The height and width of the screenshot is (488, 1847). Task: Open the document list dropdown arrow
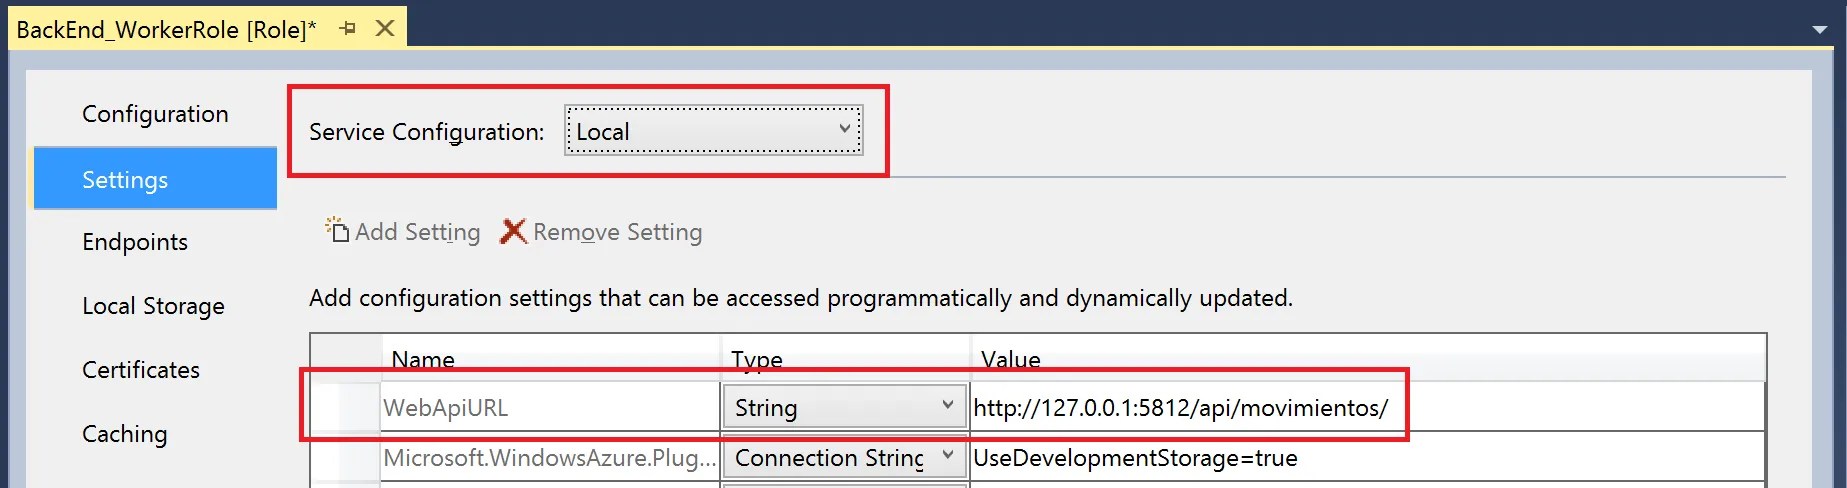pyautogui.click(x=1820, y=30)
